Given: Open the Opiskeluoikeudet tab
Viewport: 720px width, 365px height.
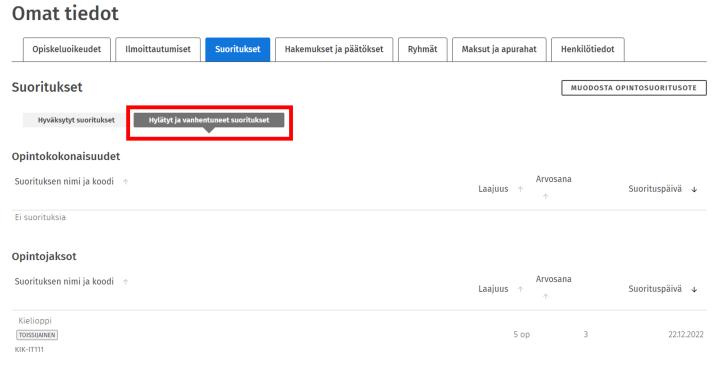Looking at the screenshot, I should point(67,49).
